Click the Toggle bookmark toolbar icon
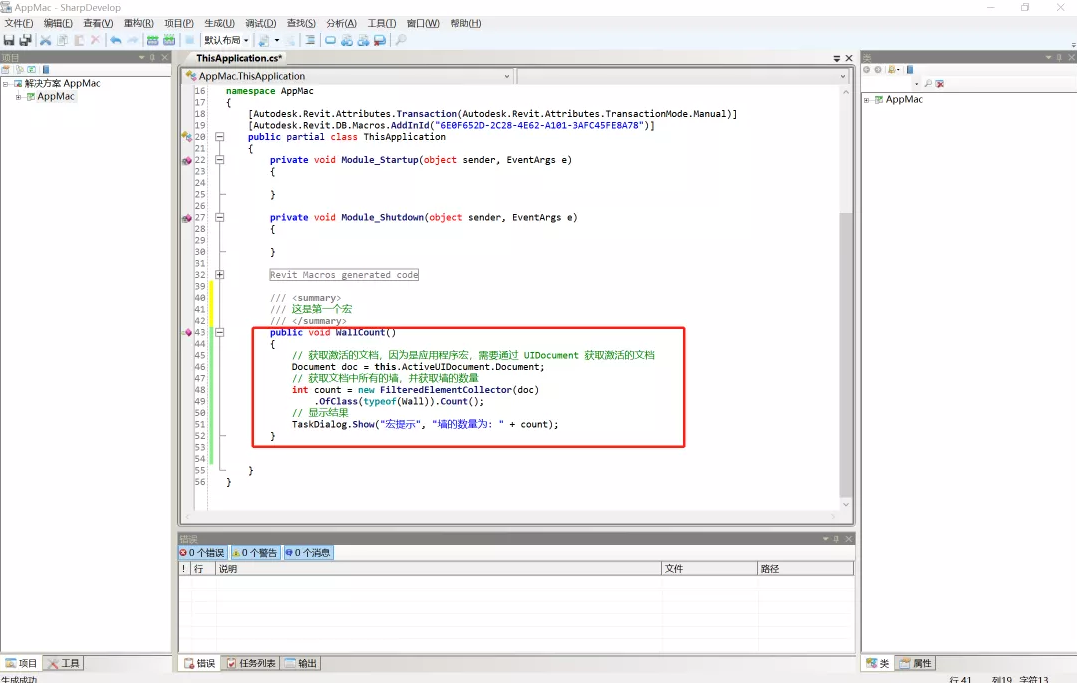Viewport: 1077px width, 683px height. click(x=330, y=40)
